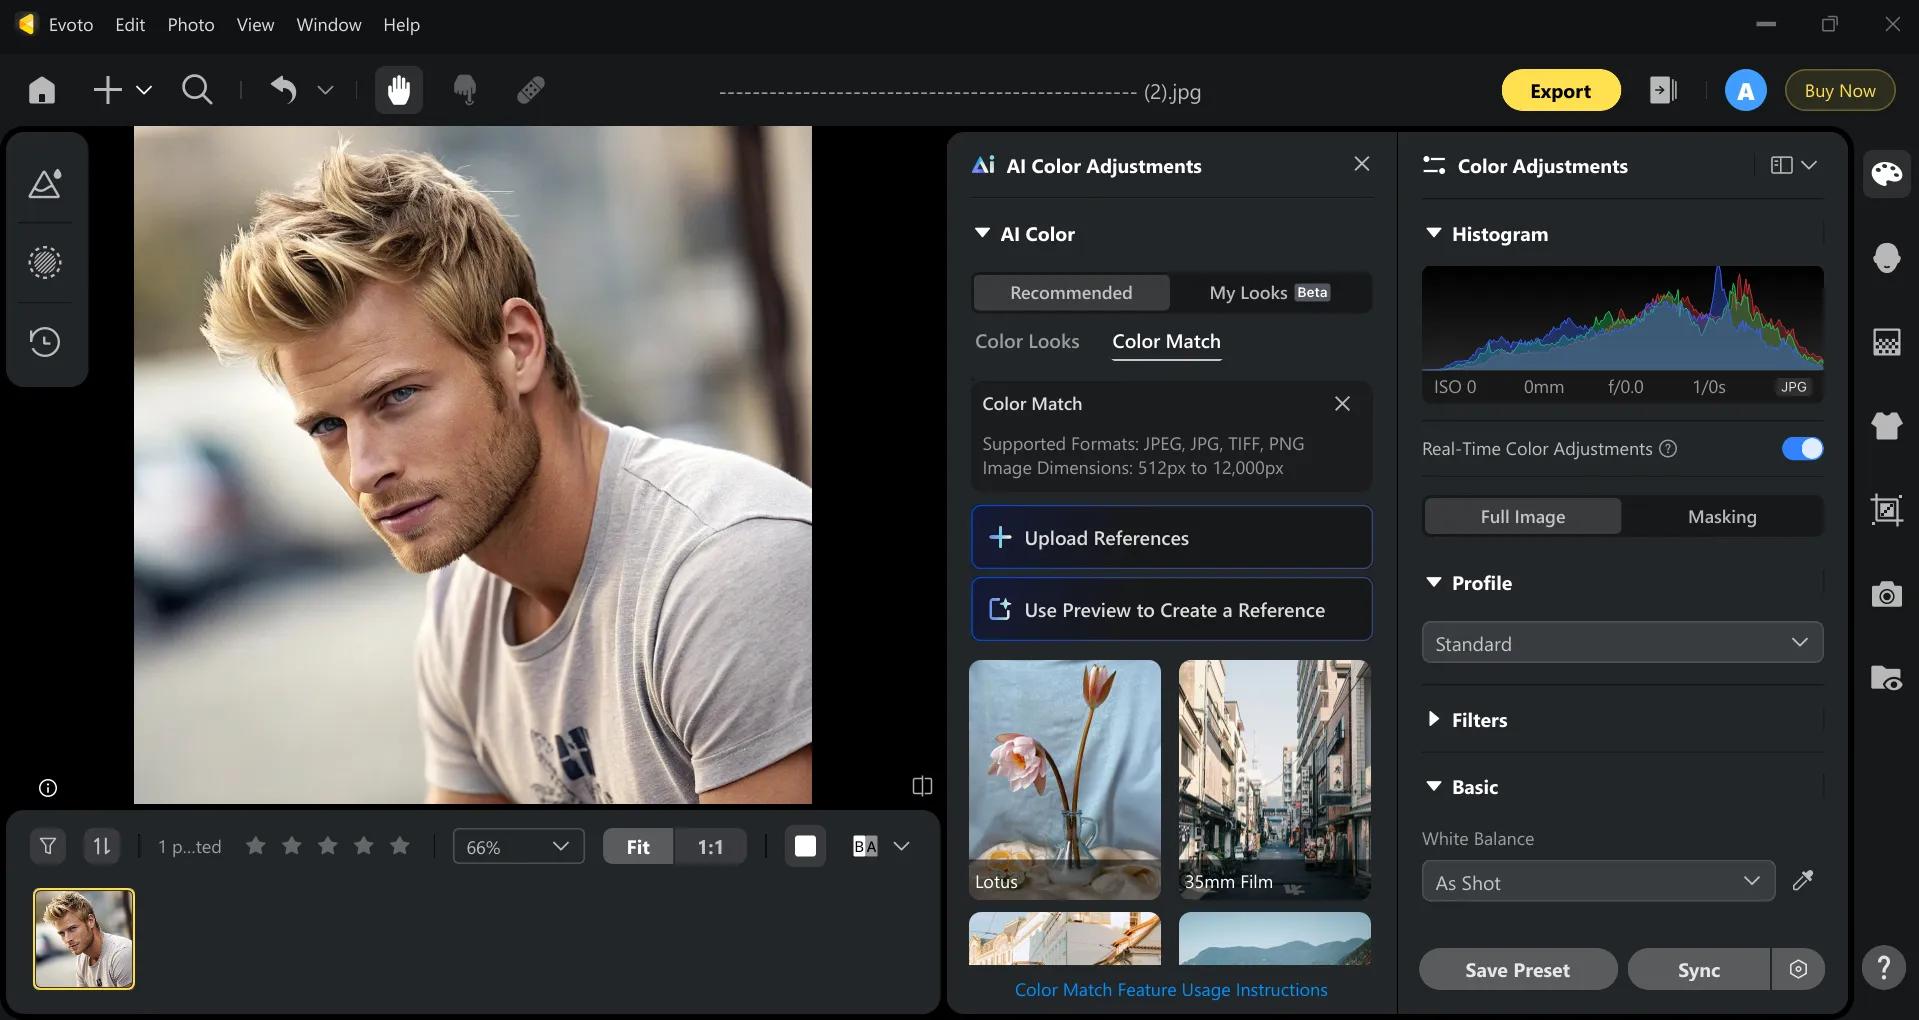The height and width of the screenshot is (1020, 1919).
Task: Open the Profile Standard dropdown
Action: 1622,643
